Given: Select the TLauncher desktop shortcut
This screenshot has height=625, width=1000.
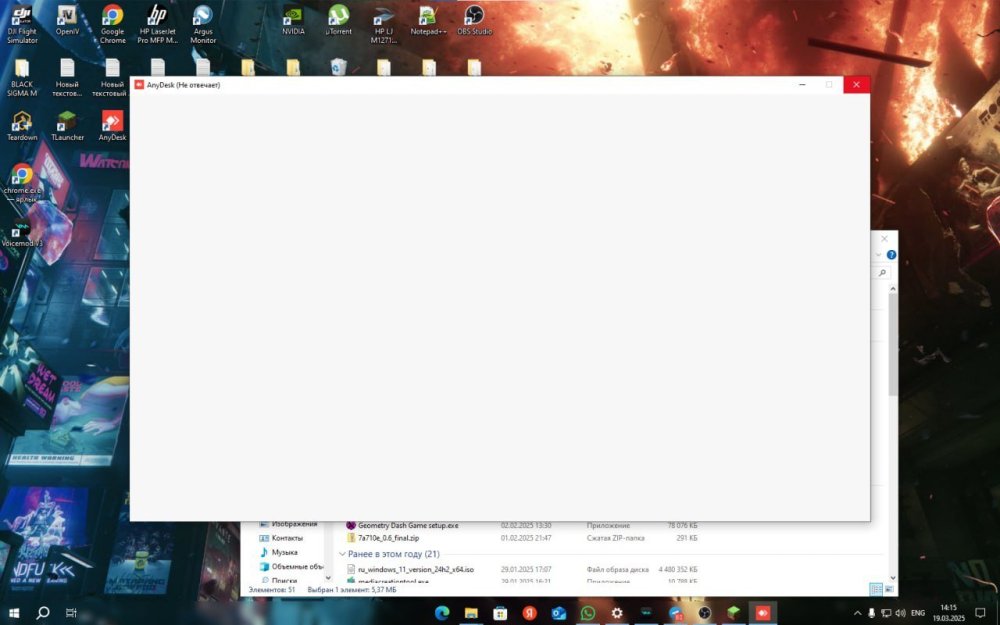Looking at the screenshot, I should [67, 126].
